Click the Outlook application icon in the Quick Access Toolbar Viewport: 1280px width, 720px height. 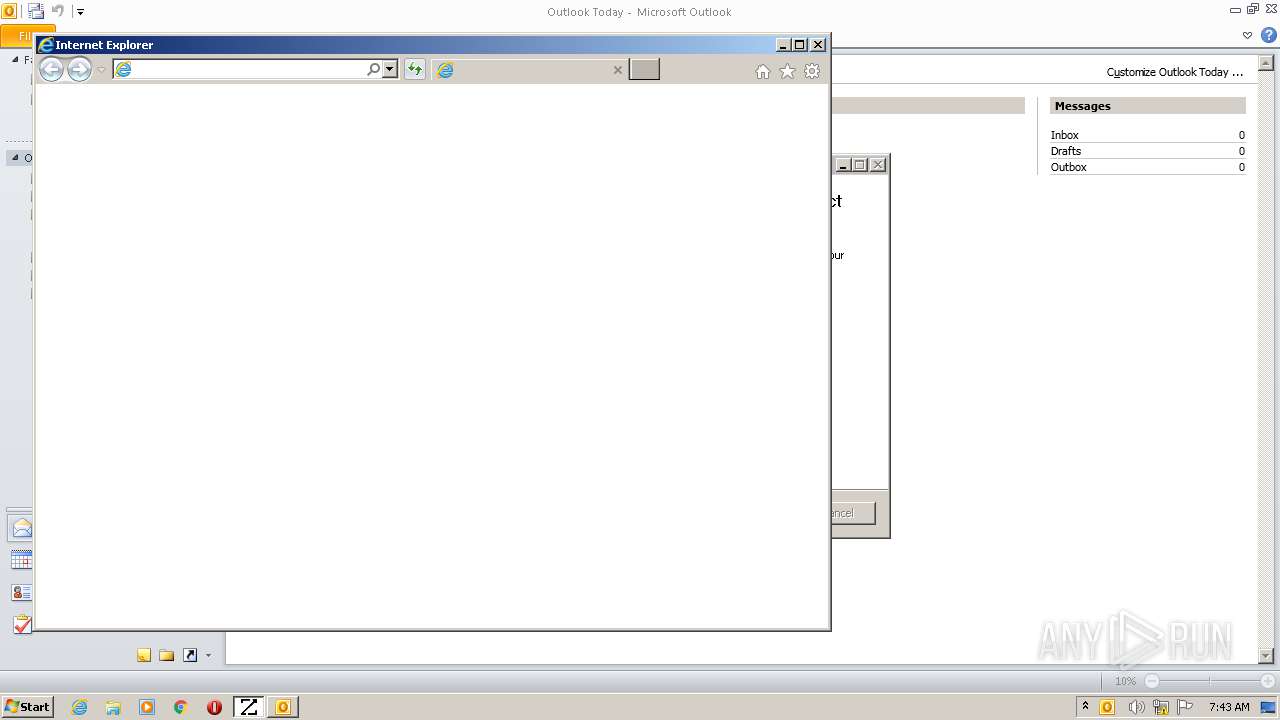(9, 12)
